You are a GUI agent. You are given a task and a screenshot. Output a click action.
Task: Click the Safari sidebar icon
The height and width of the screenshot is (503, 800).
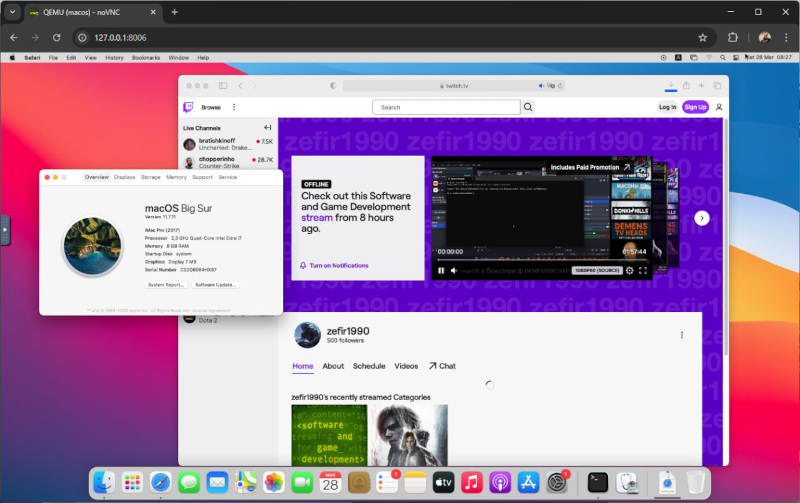pos(222,86)
